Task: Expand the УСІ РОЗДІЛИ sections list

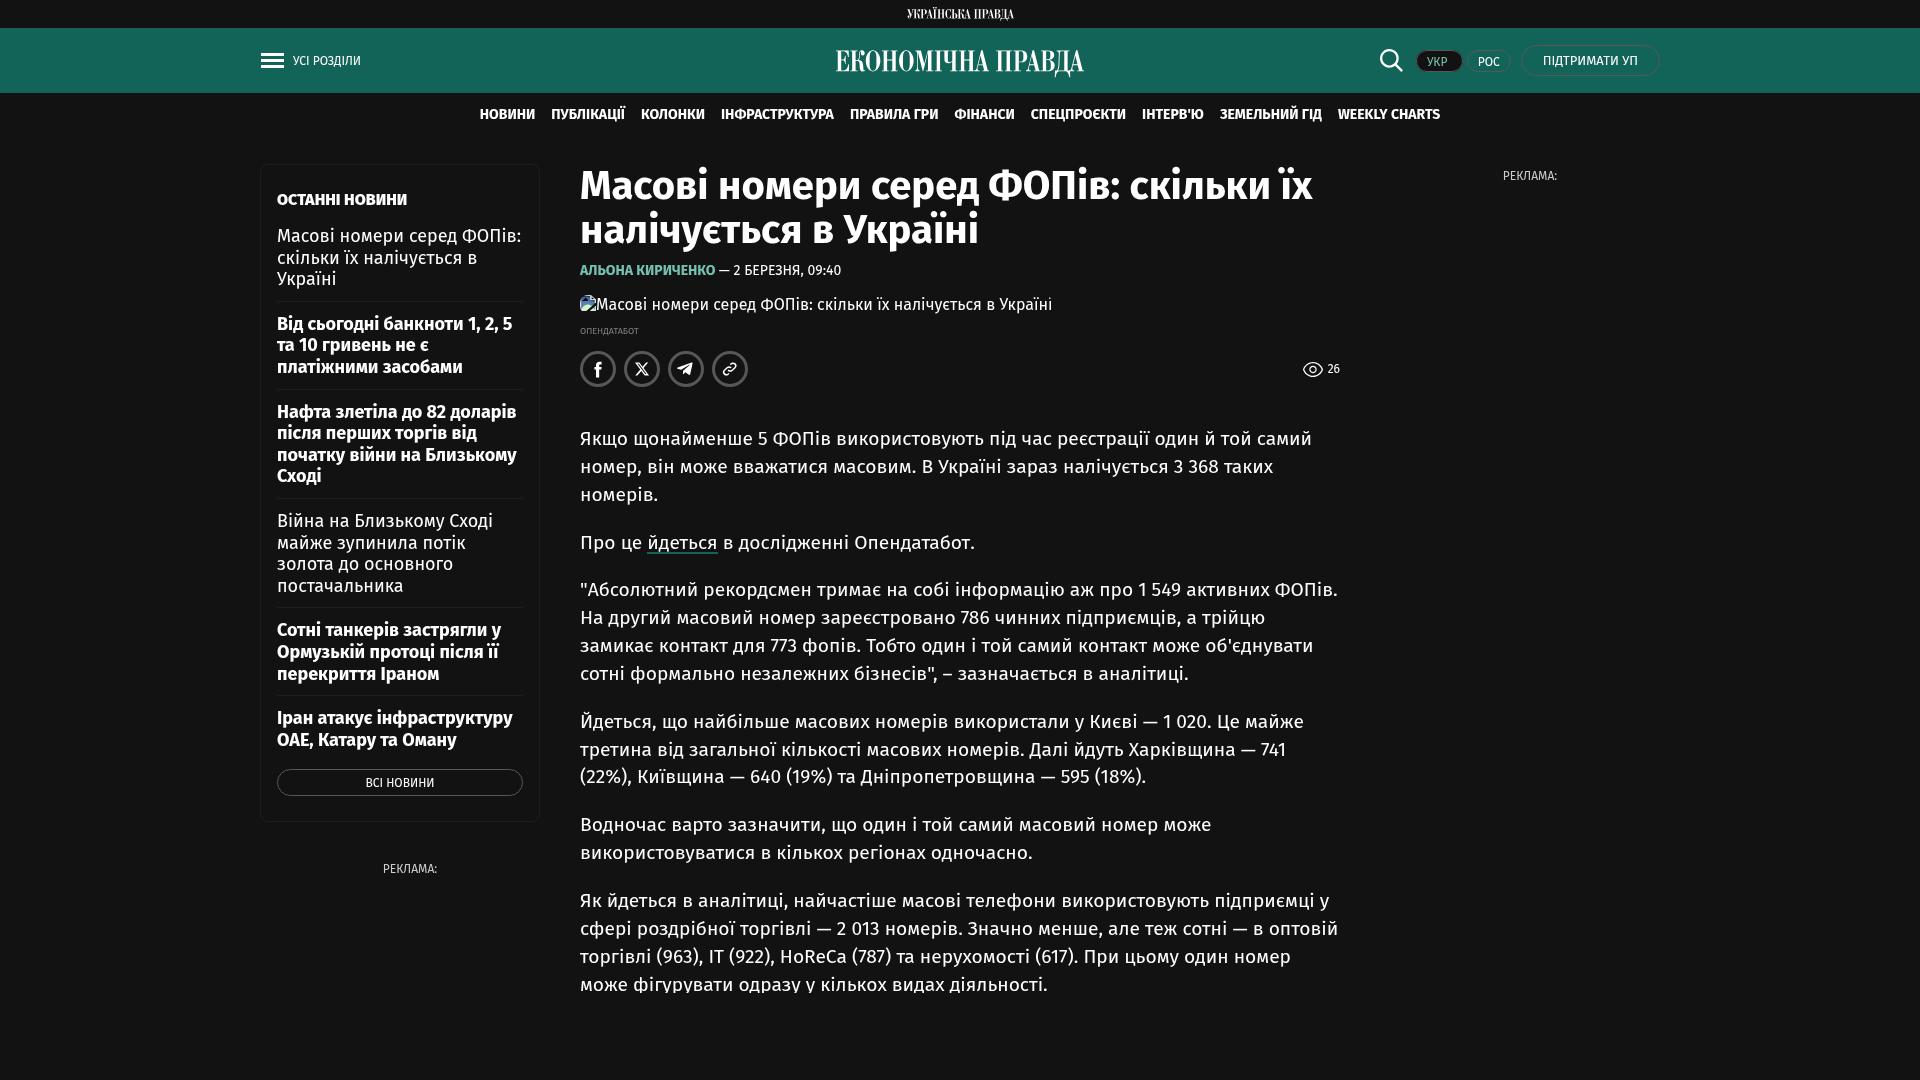Action: click(326, 61)
